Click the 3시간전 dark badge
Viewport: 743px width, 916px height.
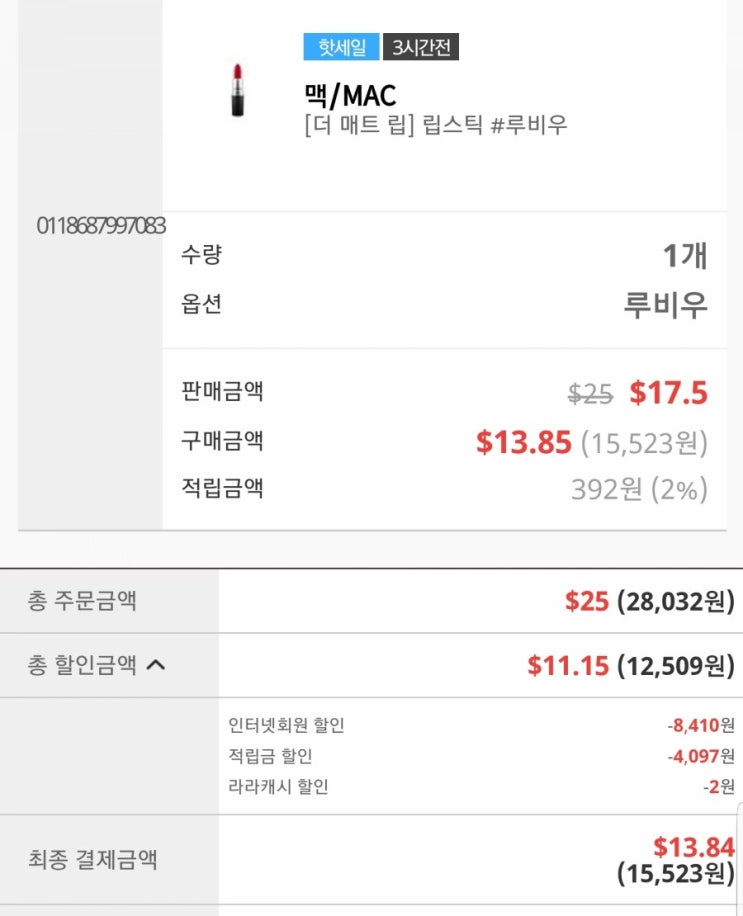(x=420, y=47)
